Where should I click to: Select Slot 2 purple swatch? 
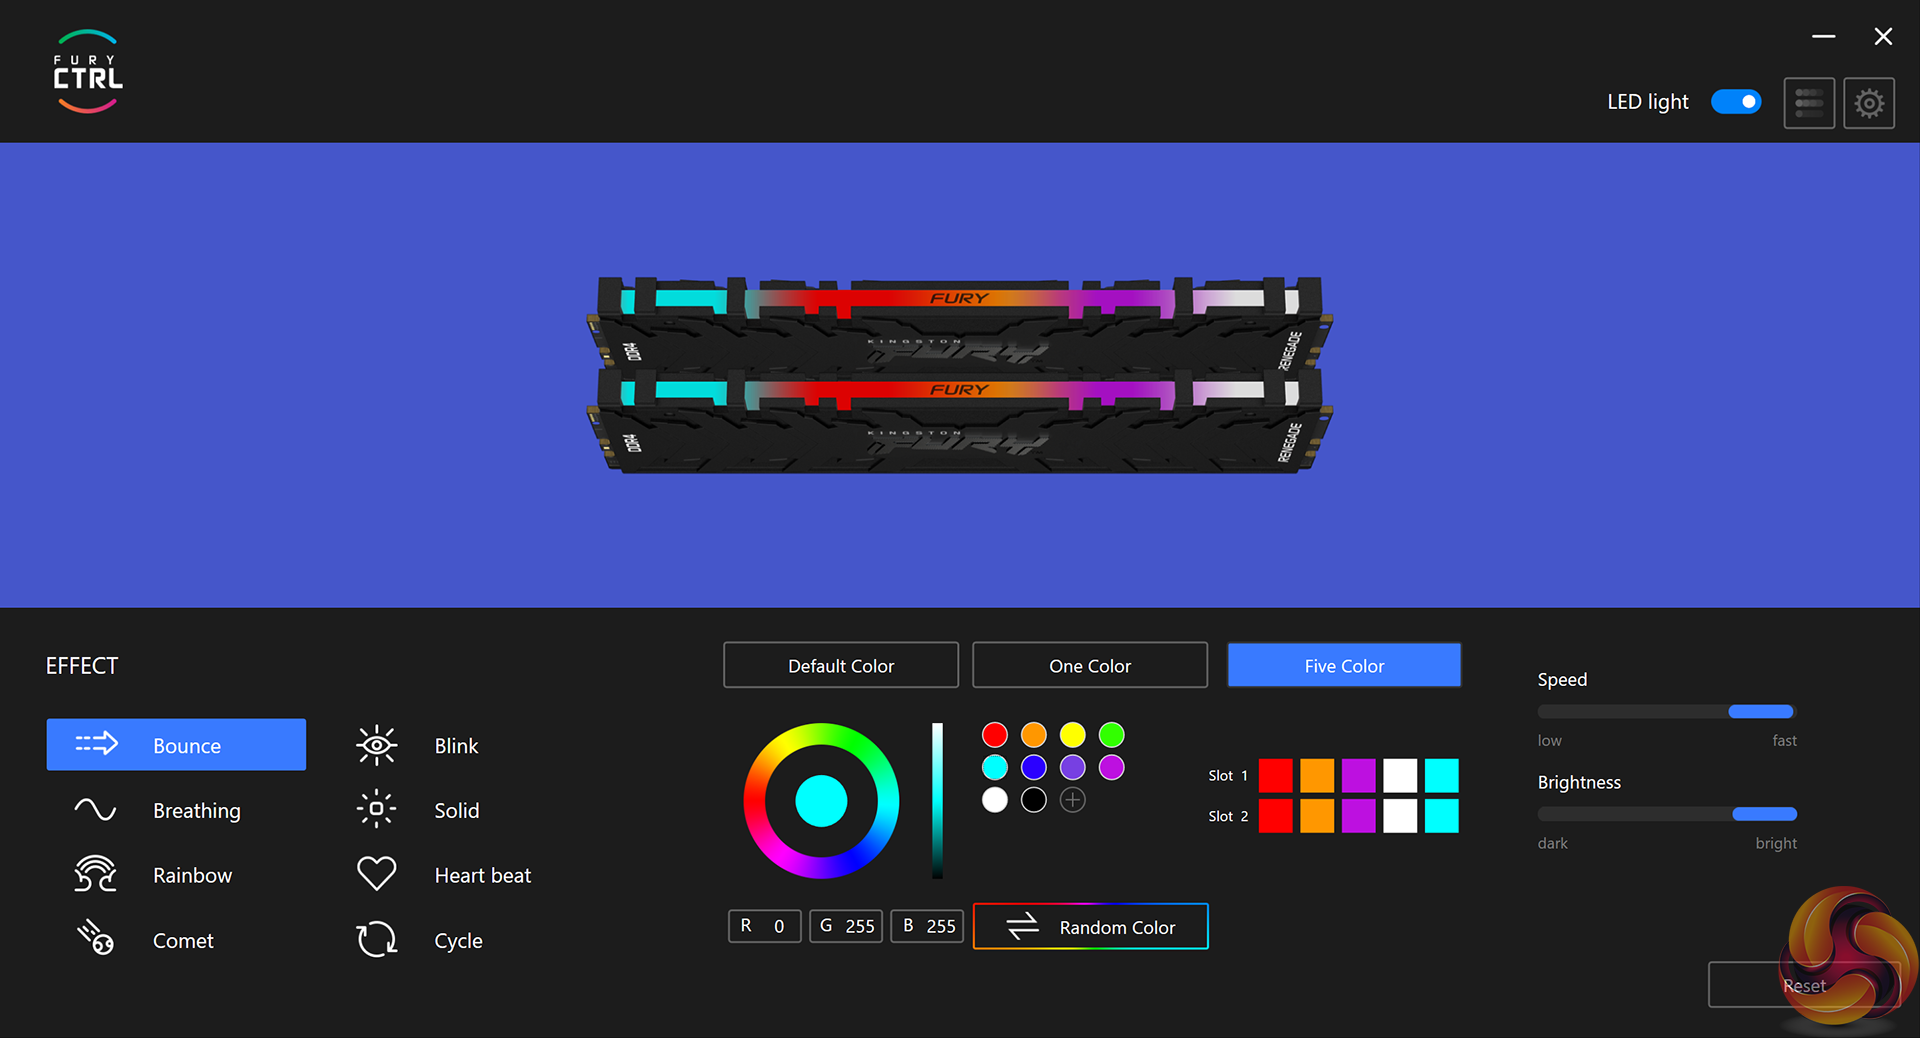click(1359, 816)
